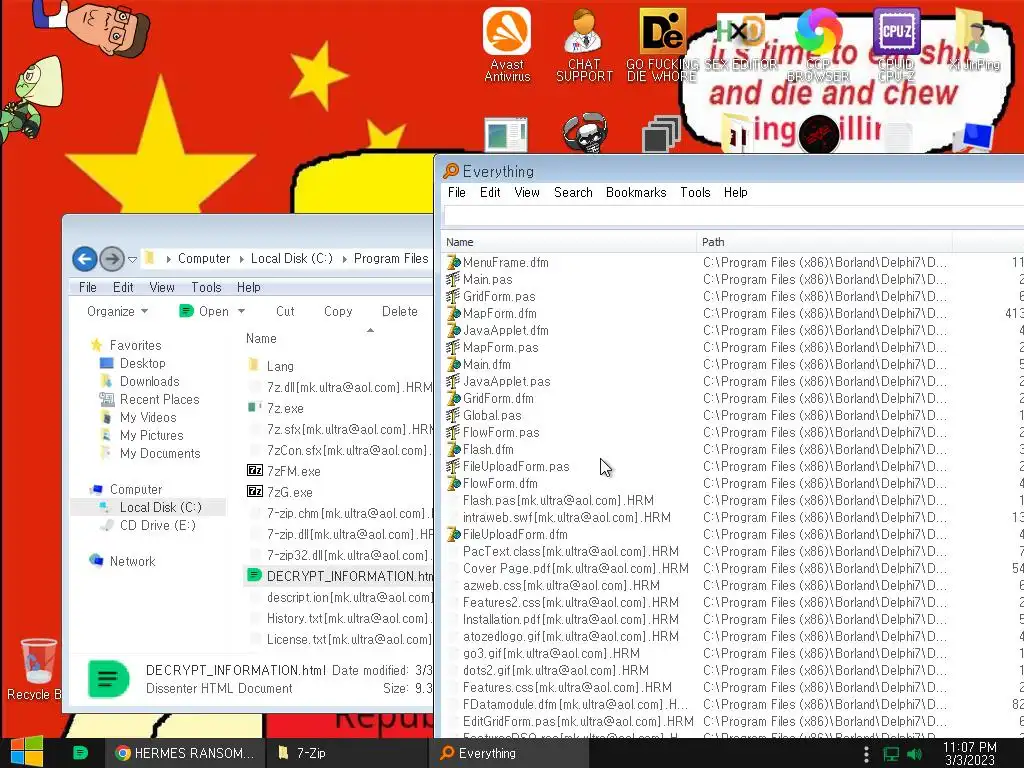Image resolution: width=1024 pixels, height=768 pixels.
Task: Click the green Dissenter taskbar icon
Action: click(x=80, y=753)
